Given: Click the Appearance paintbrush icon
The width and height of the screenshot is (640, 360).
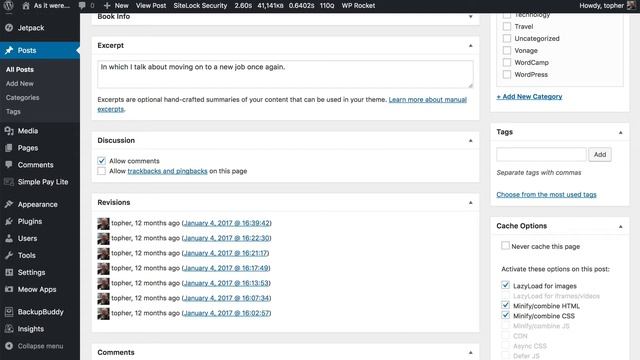Looking at the screenshot, I should pos(9,204).
